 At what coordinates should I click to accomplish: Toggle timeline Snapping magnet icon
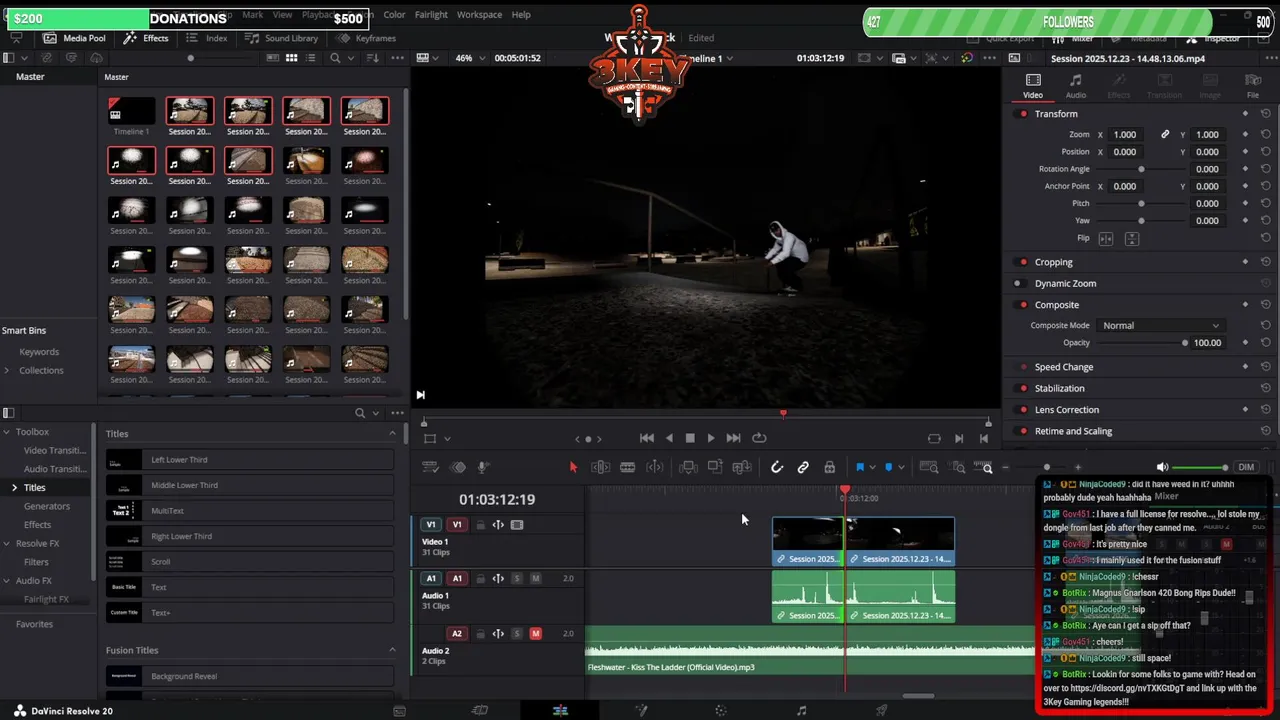click(776, 467)
